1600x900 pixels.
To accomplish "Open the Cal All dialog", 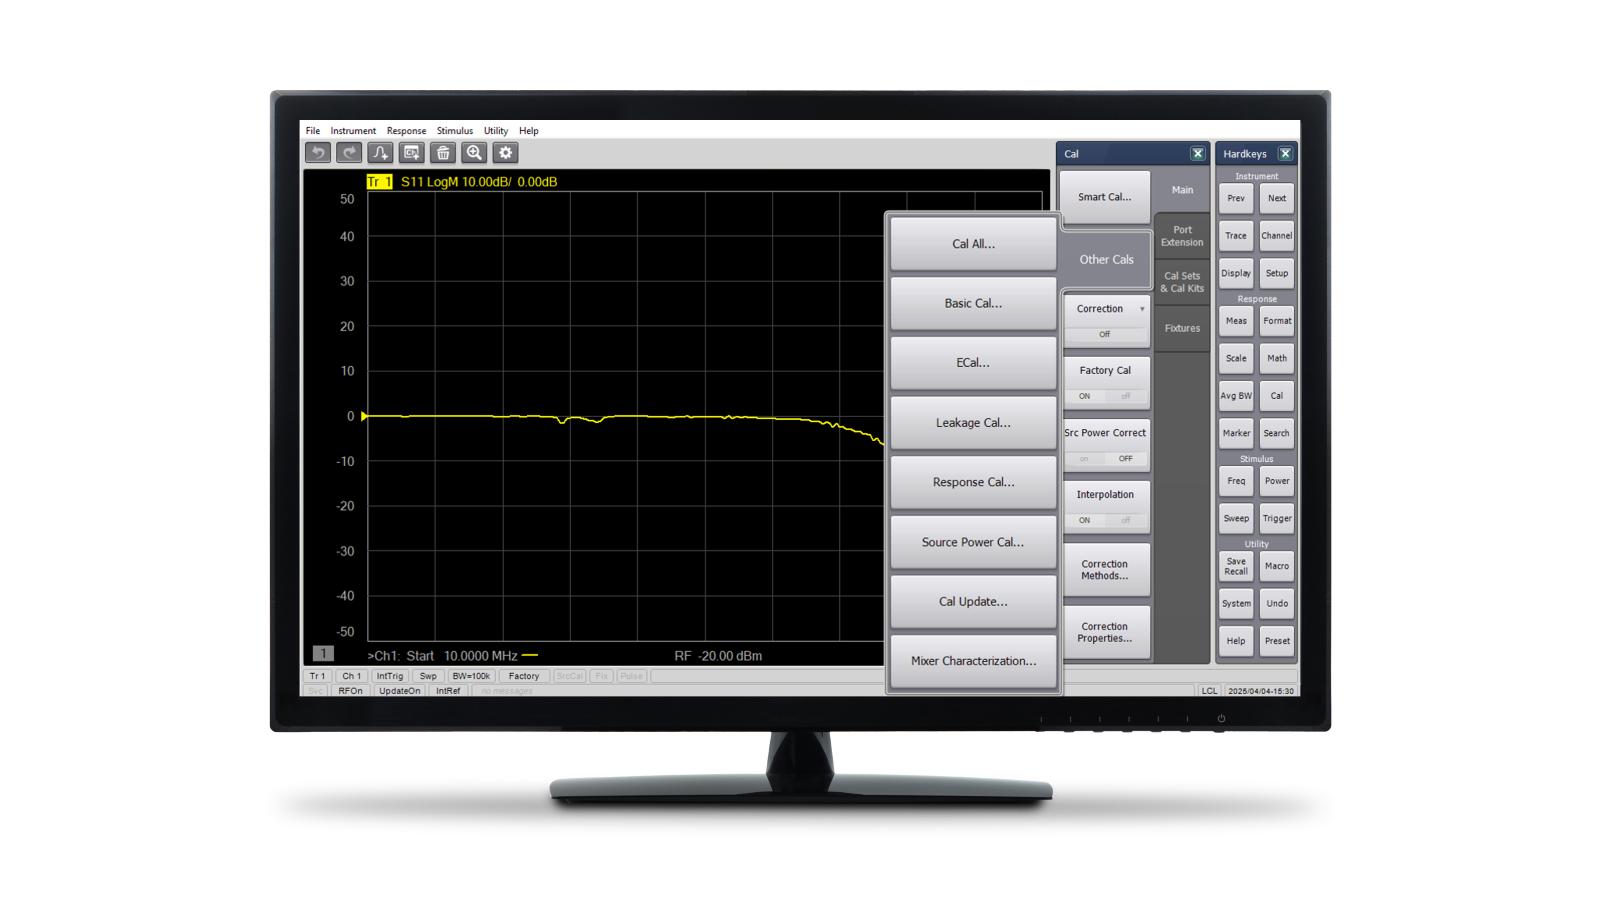I will pyautogui.click(x=973, y=244).
